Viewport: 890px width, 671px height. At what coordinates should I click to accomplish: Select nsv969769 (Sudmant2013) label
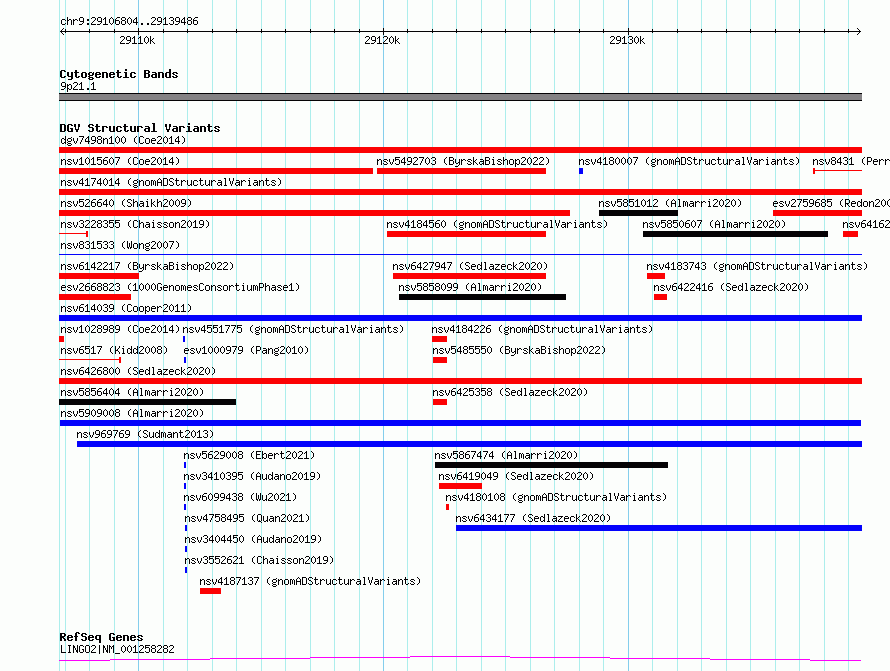coord(145,434)
